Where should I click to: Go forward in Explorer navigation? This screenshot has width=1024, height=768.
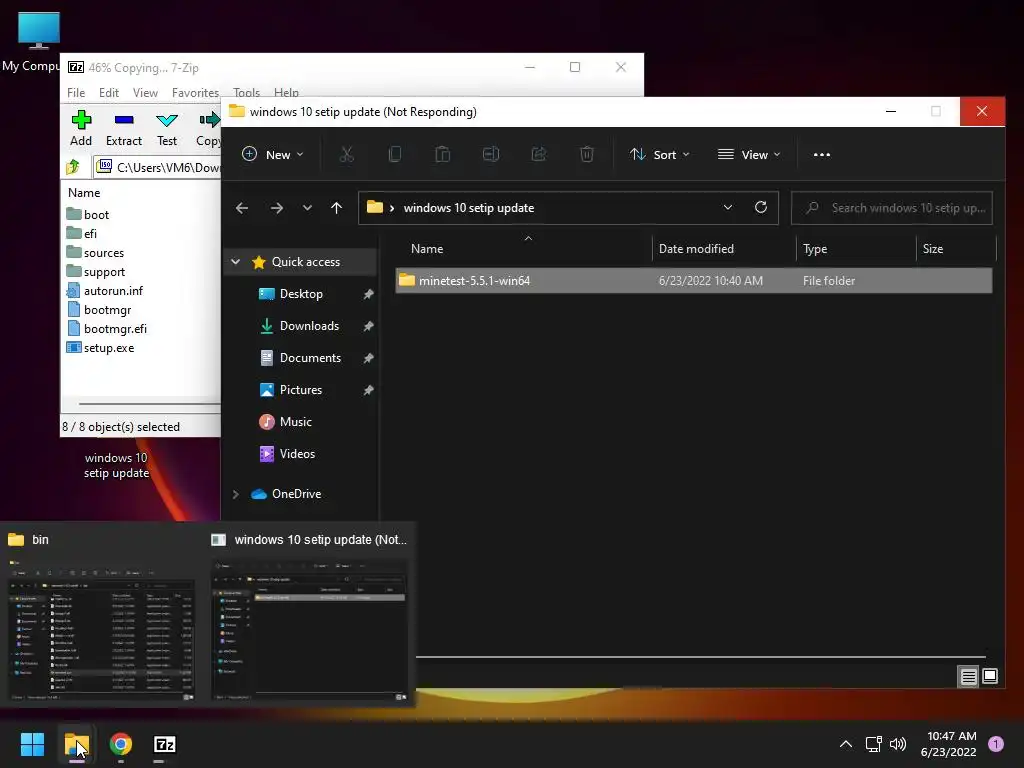pos(277,208)
